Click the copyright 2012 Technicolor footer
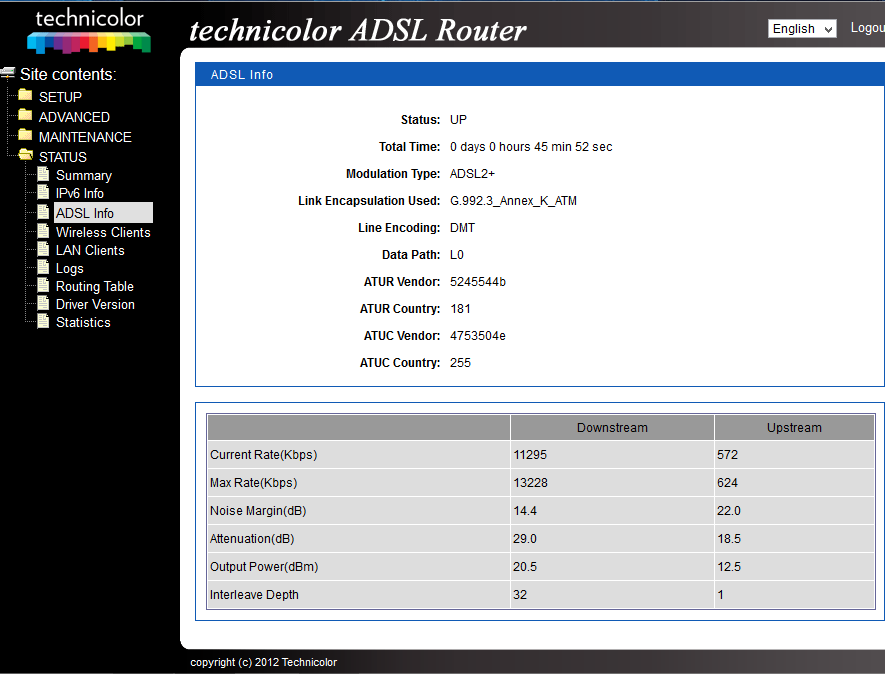This screenshot has width=885, height=674. (263, 662)
